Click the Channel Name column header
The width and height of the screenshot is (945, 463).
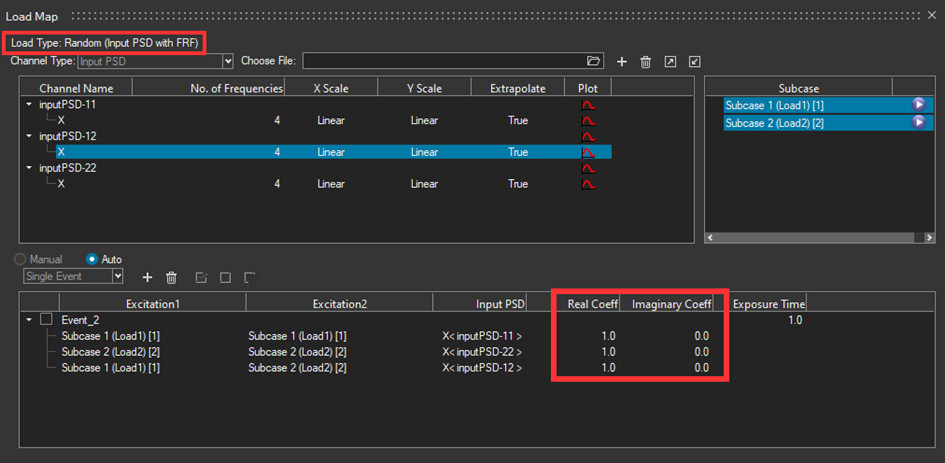[76, 88]
